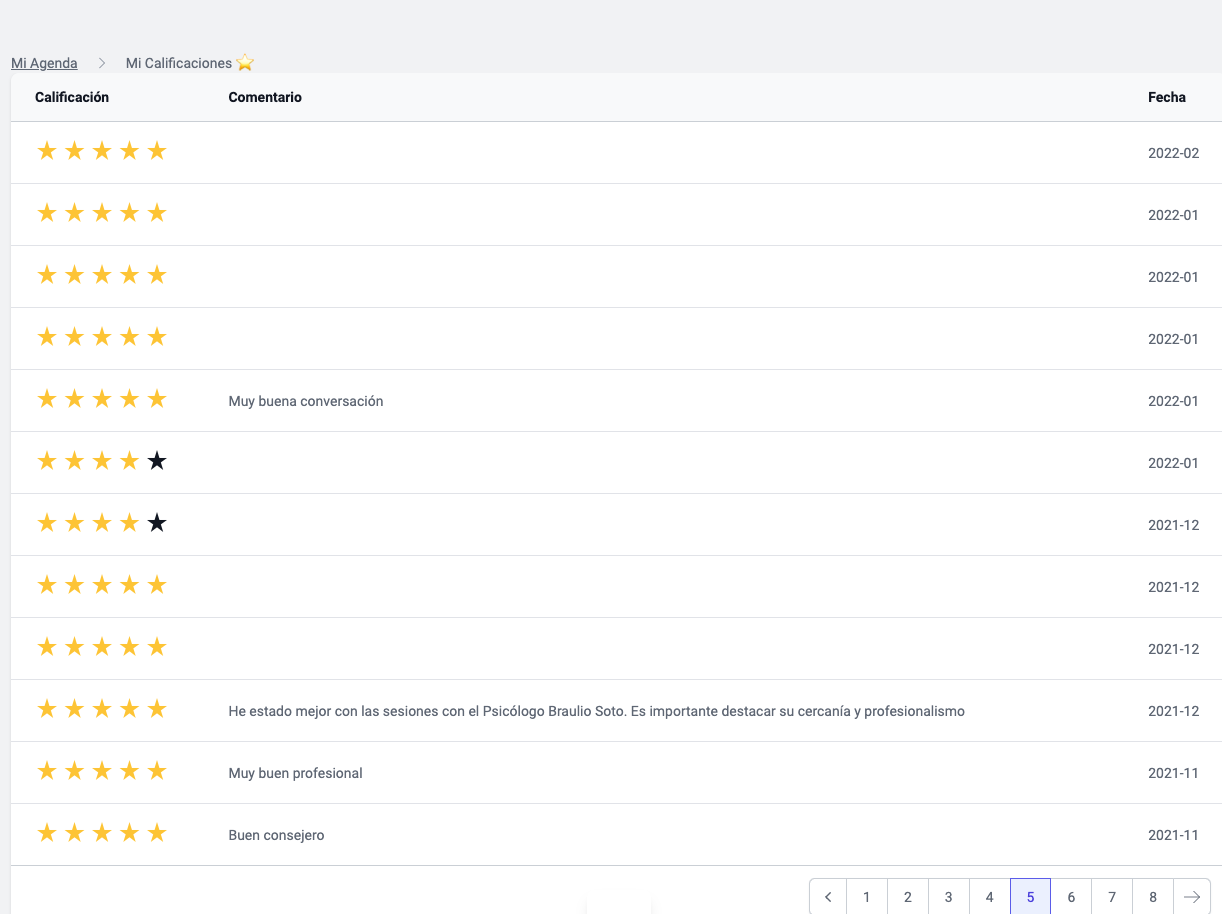
Task: Open page 2 of ratings
Action: coord(908,897)
